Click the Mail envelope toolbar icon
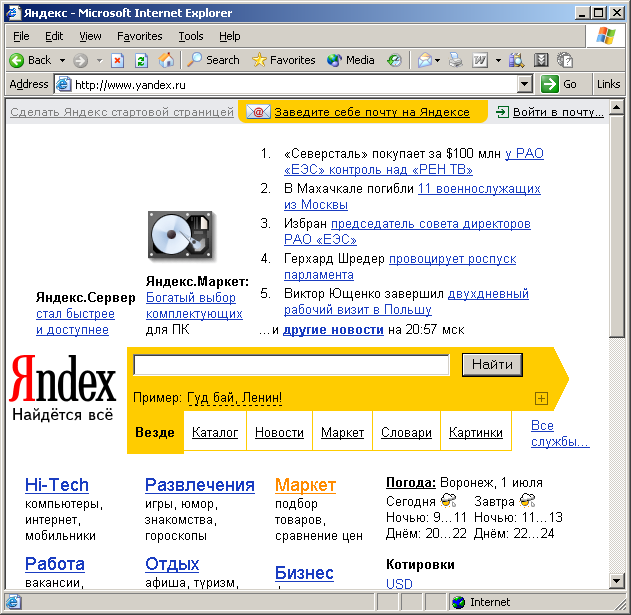The width and height of the screenshot is (631, 615). click(x=425, y=60)
